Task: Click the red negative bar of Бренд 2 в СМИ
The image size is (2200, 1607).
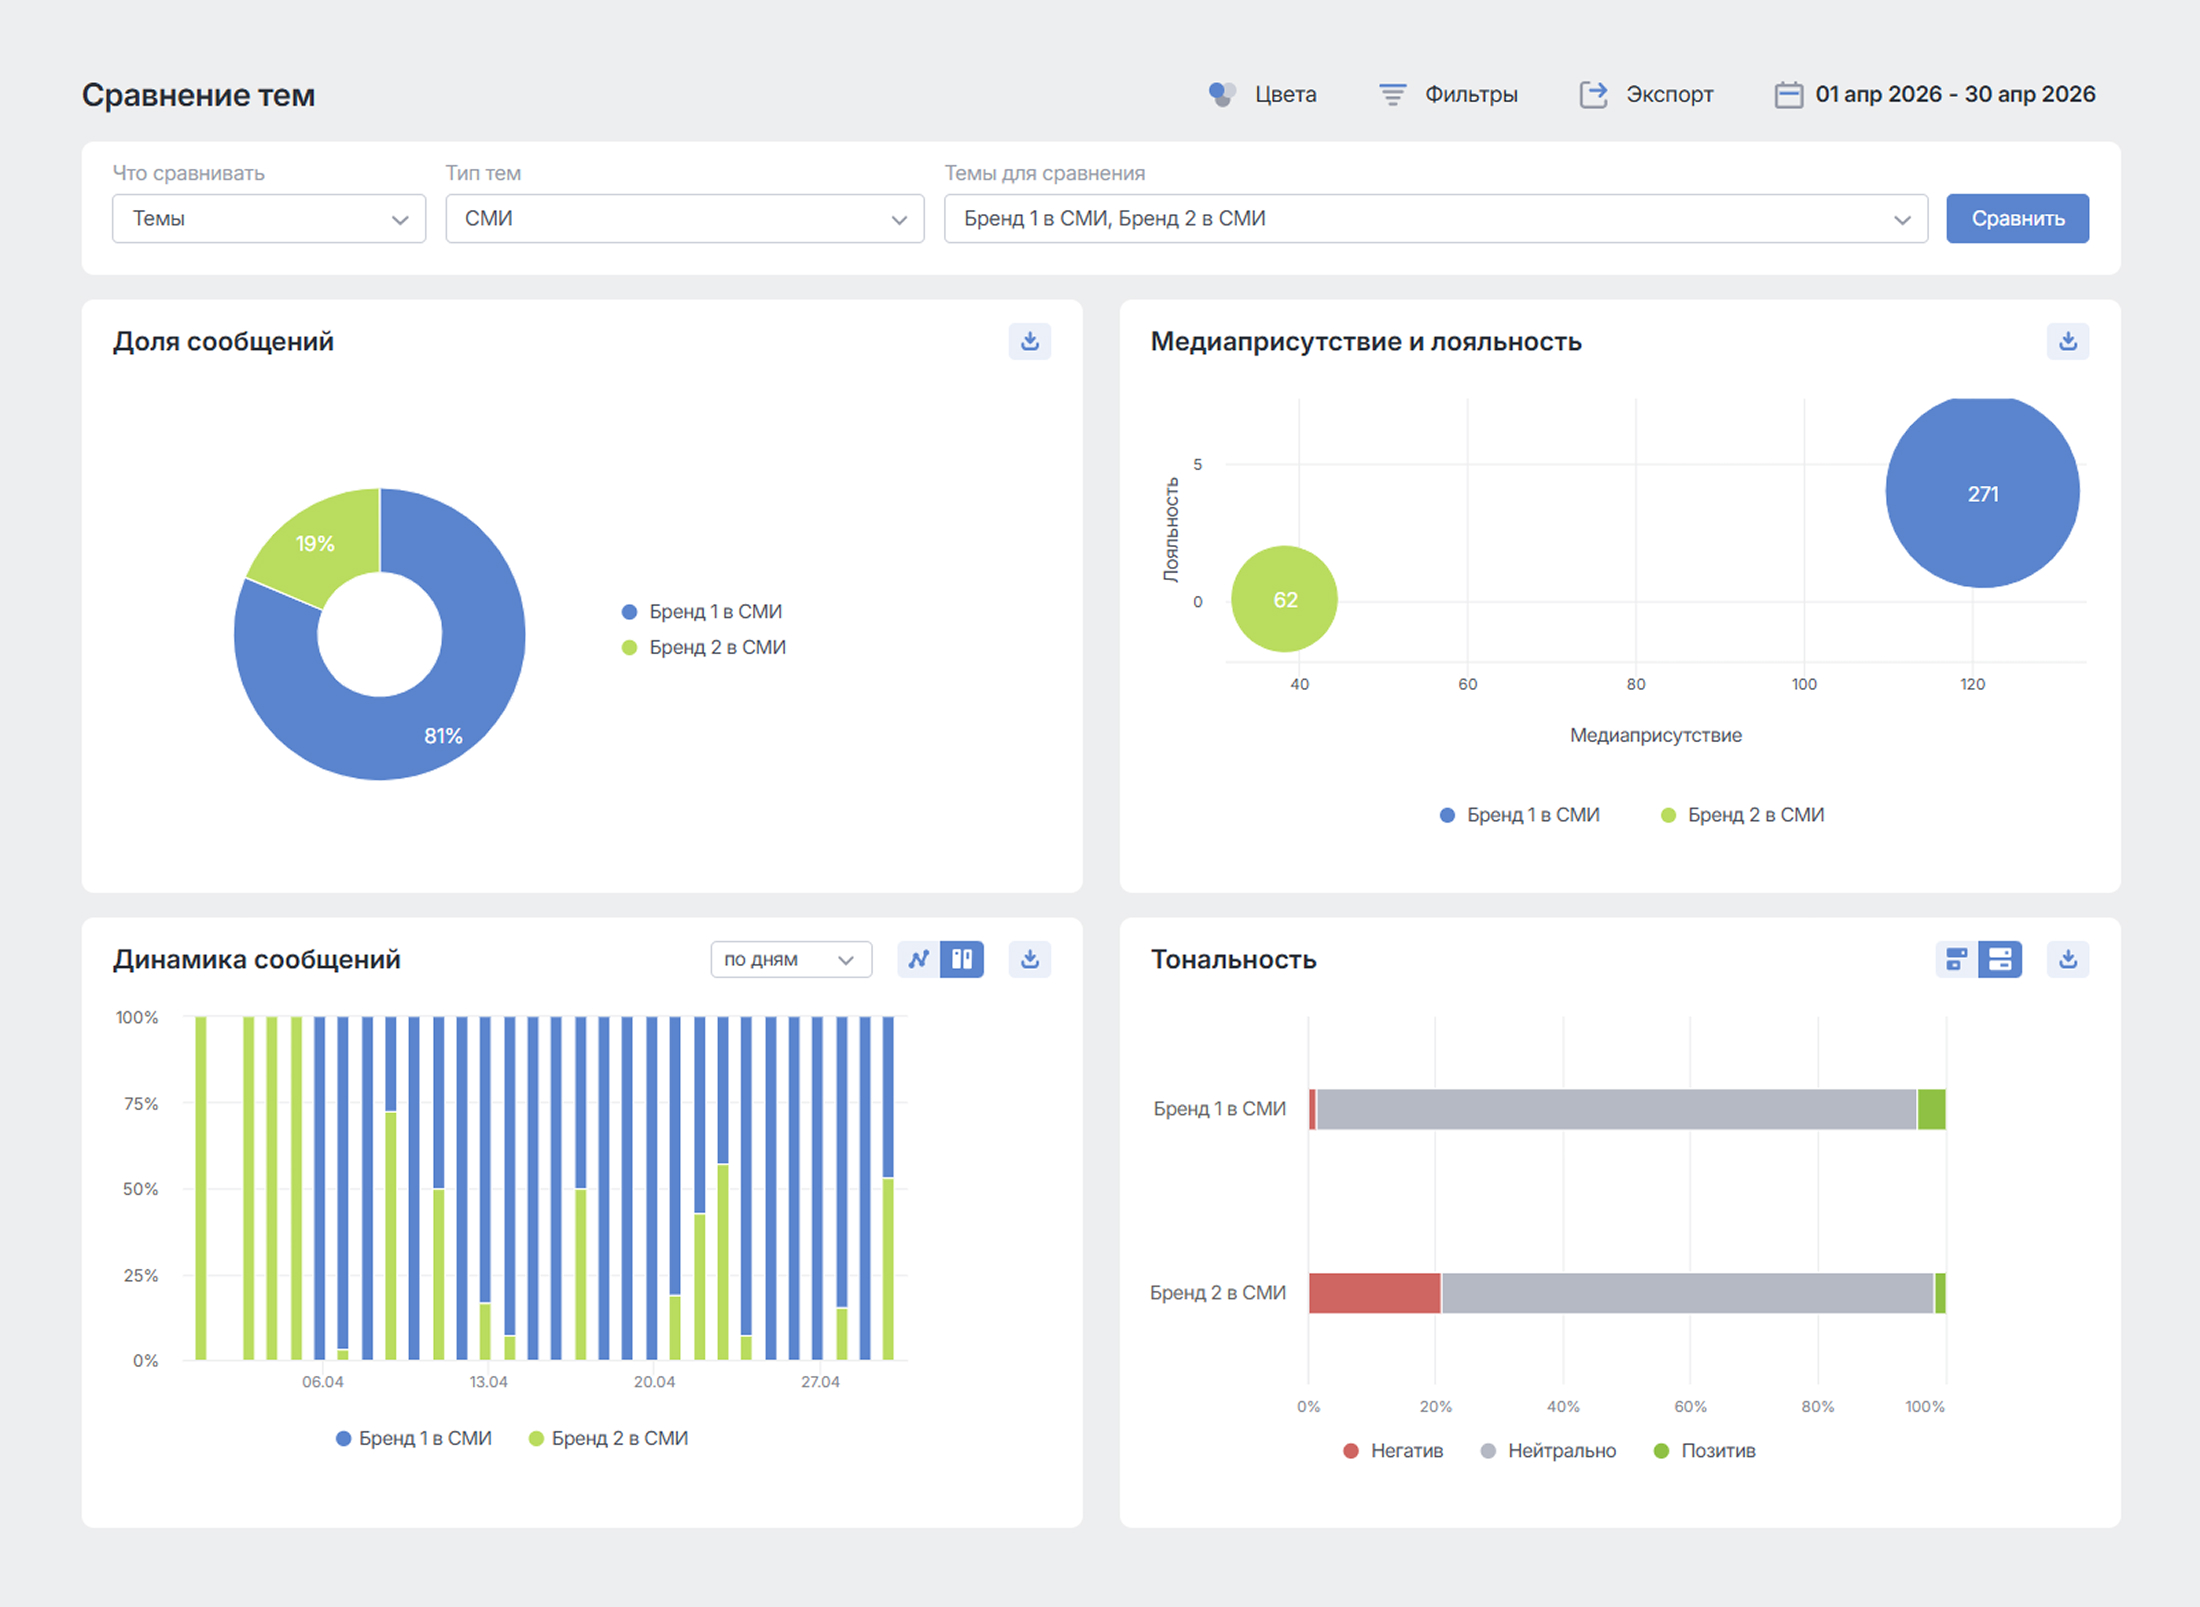Action: pyautogui.click(x=1374, y=1293)
